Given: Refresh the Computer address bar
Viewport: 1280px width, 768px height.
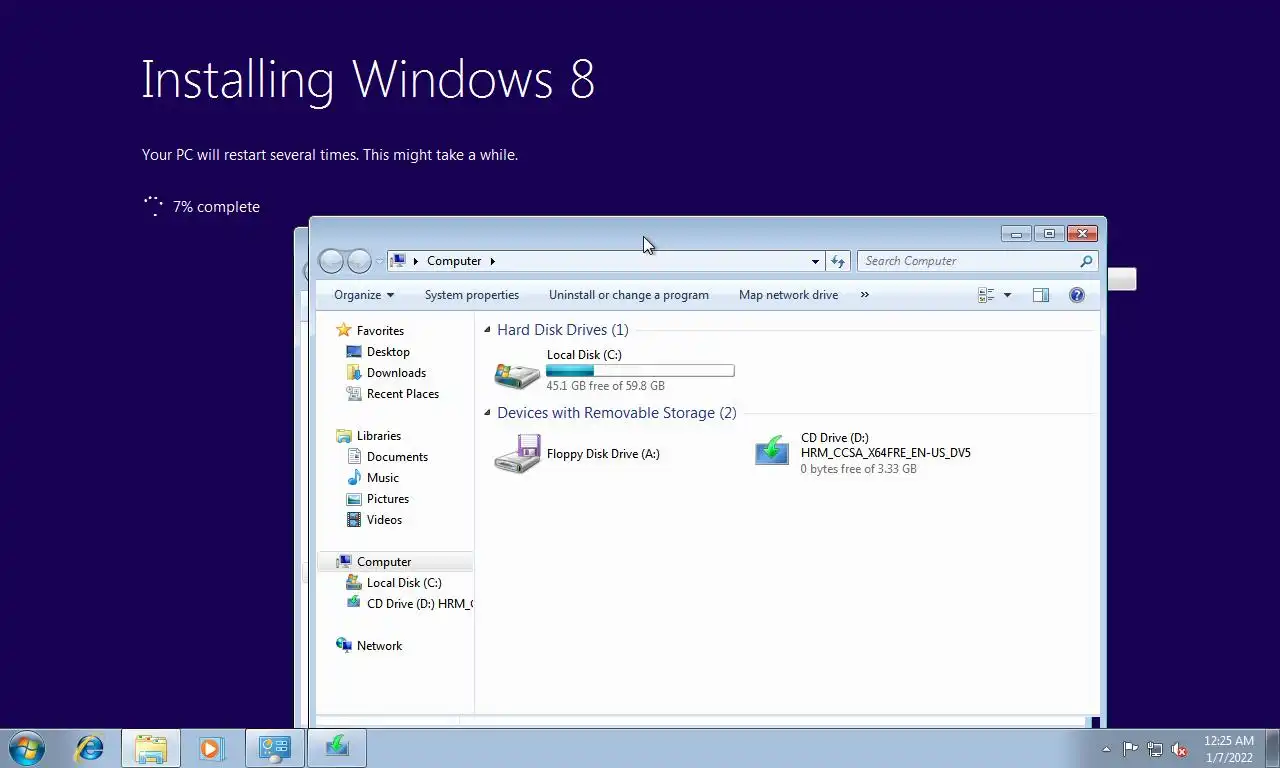Looking at the screenshot, I should [838, 261].
